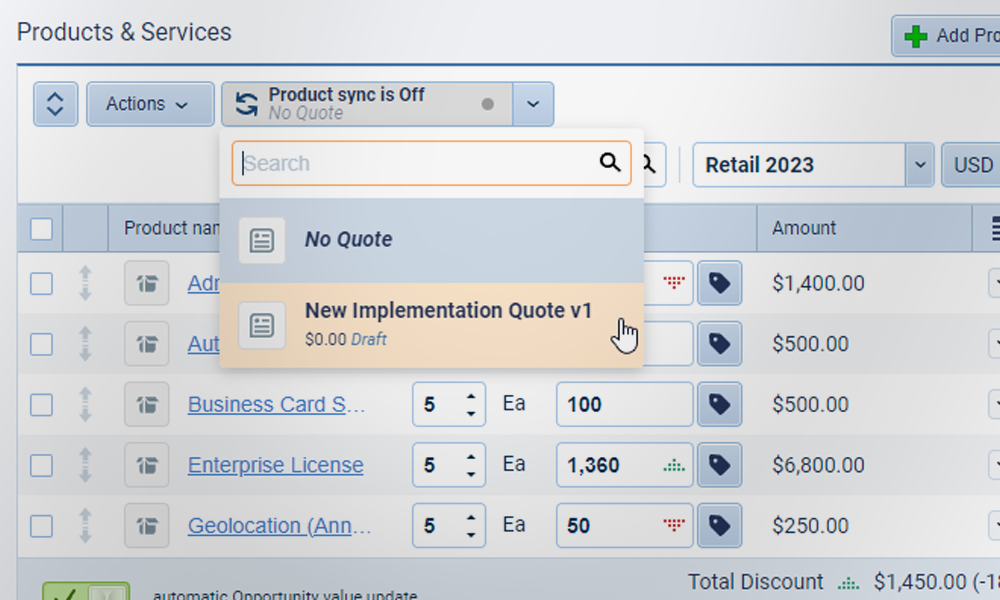This screenshot has width=1000, height=600.
Task: Tick the checkbox for Enterprise License row
Action: [x=41, y=465]
